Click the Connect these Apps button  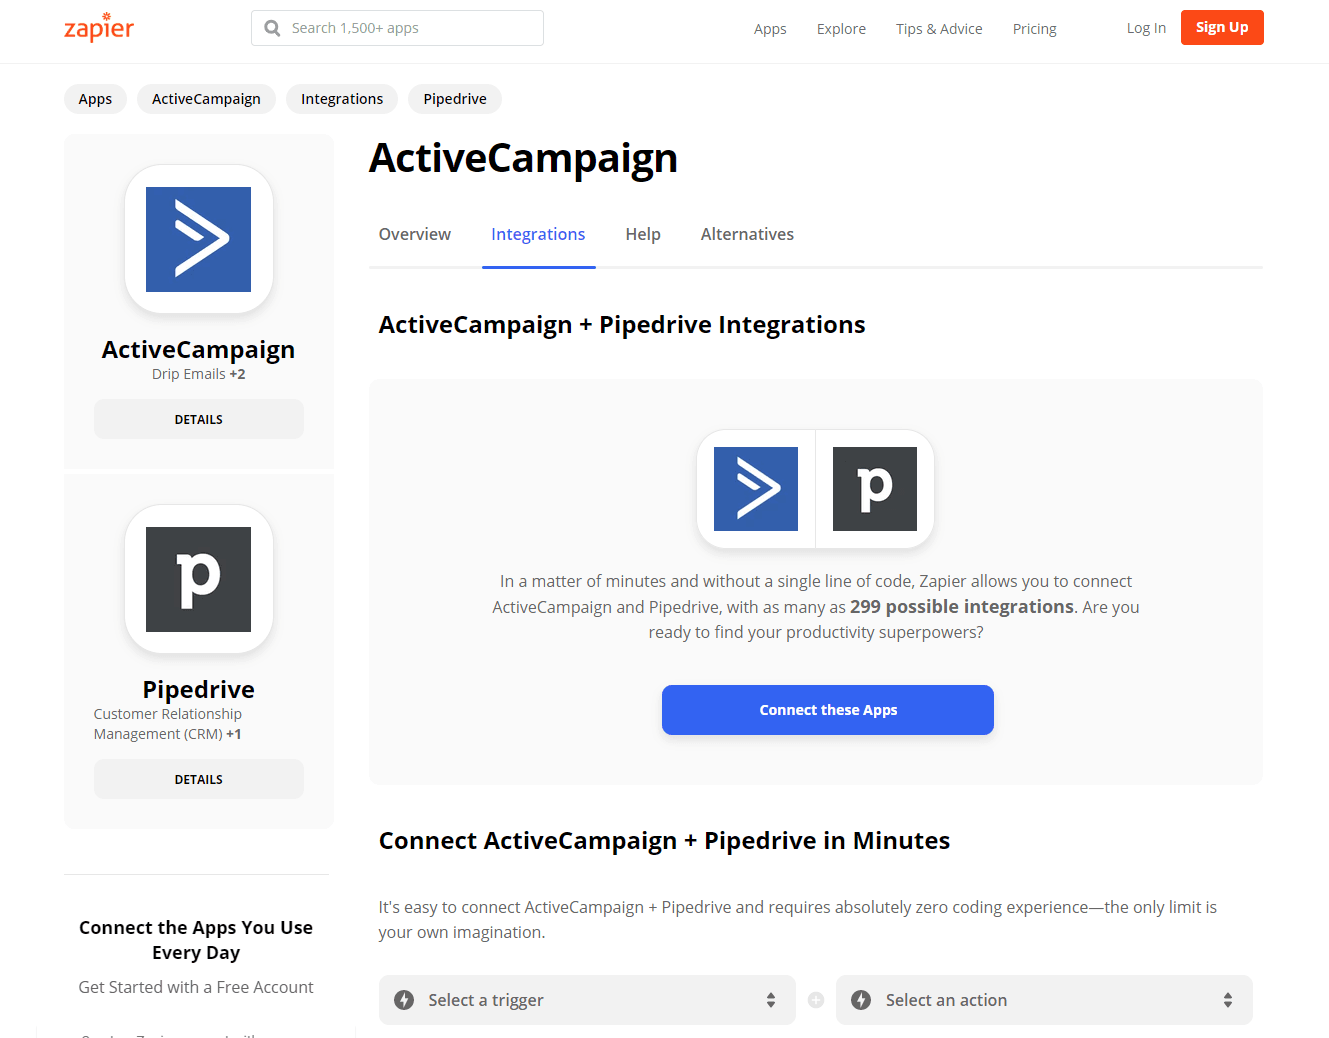click(x=828, y=710)
